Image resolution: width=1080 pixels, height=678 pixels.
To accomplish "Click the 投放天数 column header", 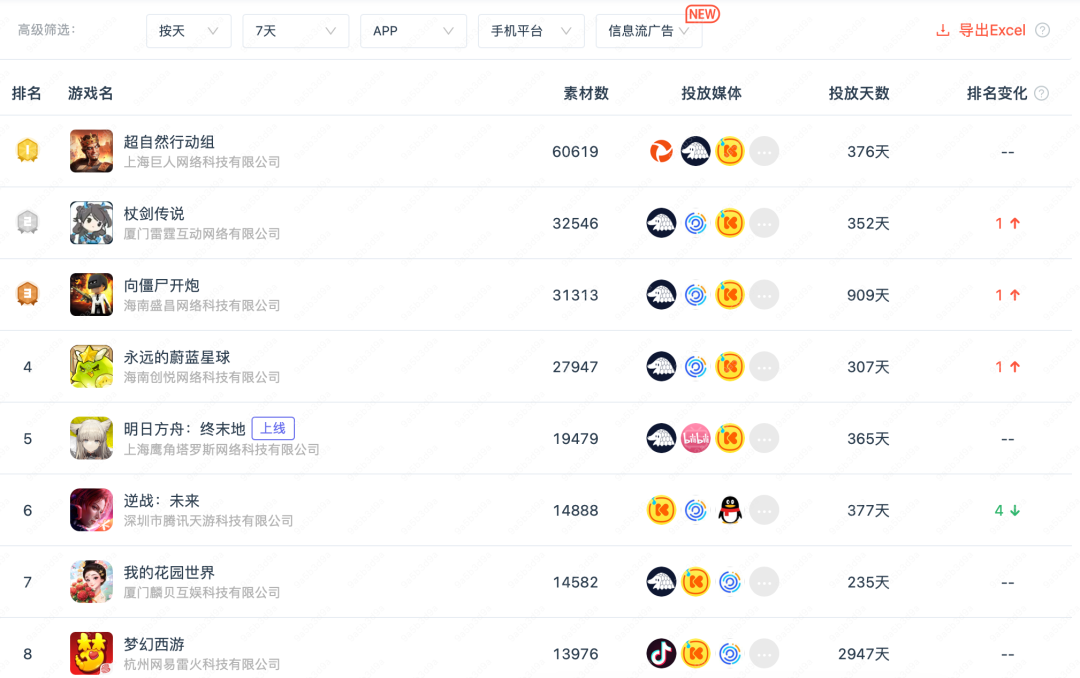I will click(x=858, y=94).
